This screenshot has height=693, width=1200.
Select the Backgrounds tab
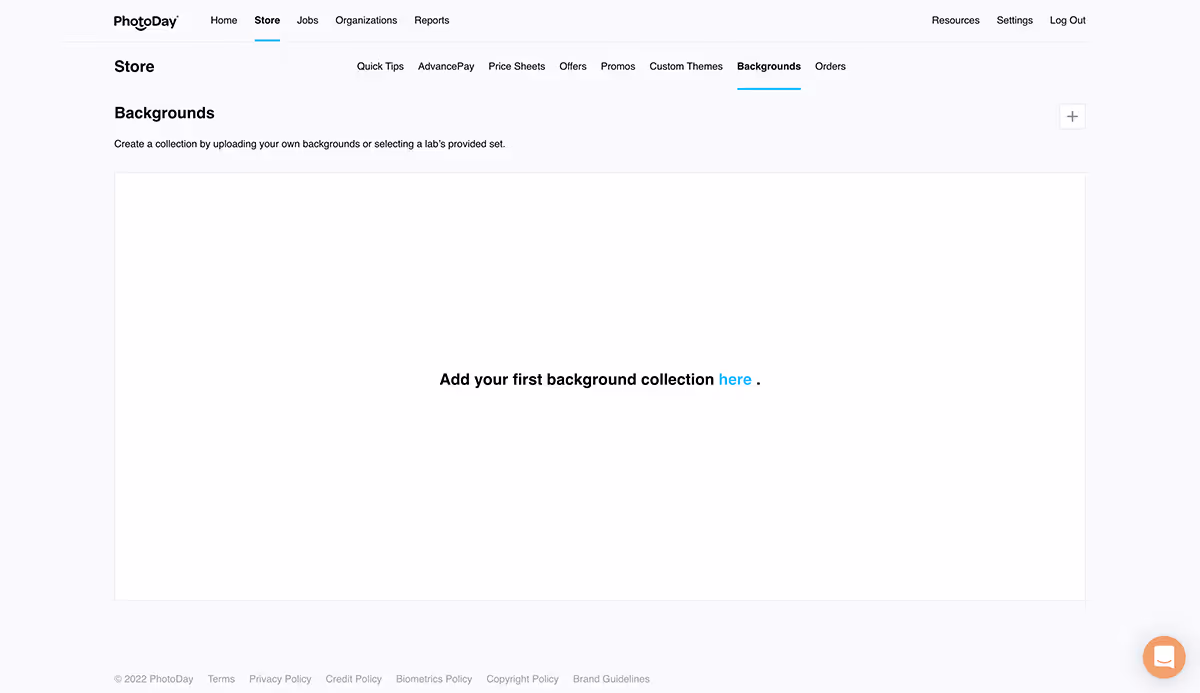[x=769, y=66]
